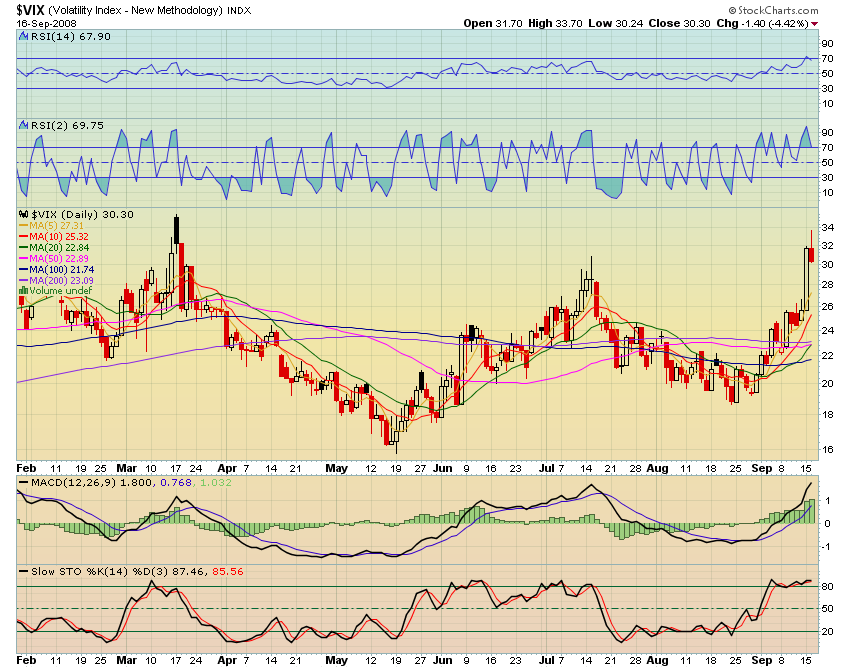Screen dimensions: 850x668
Task: Click the tall black candlestick at March peak
Action: 177,231
